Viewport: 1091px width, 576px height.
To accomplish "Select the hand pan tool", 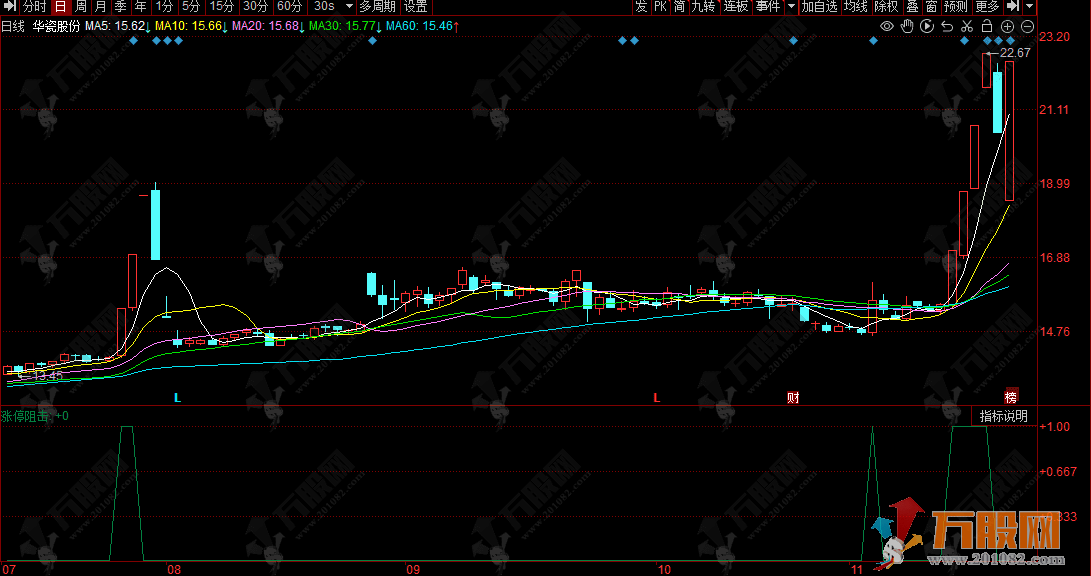I will click(x=906, y=26).
